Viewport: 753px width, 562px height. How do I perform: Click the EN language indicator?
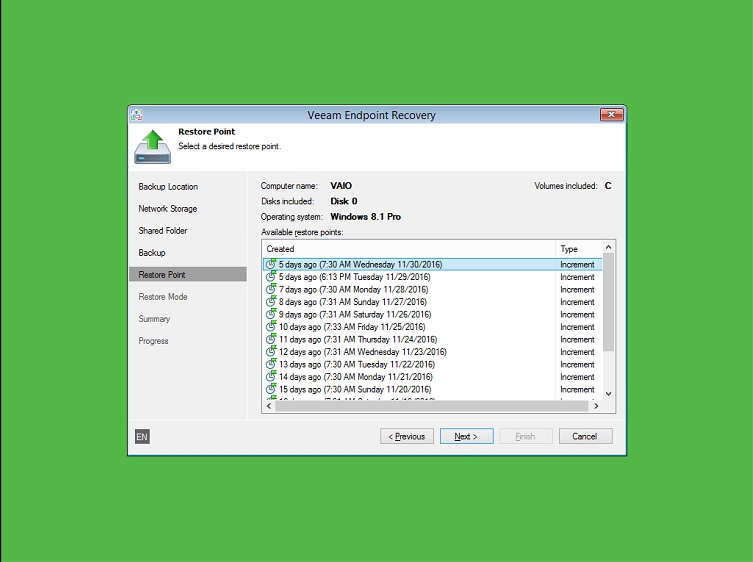click(142, 437)
